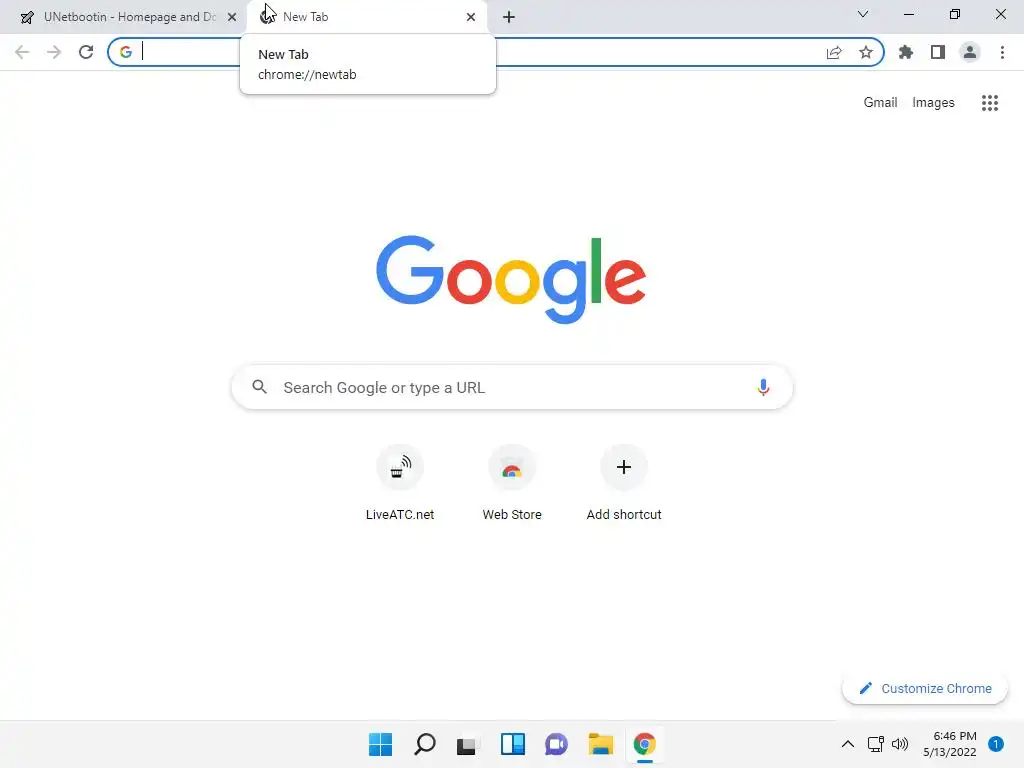Open the clock showing 6:46 PM
Image resolution: width=1024 pixels, height=768 pixels.
[x=950, y=744]
